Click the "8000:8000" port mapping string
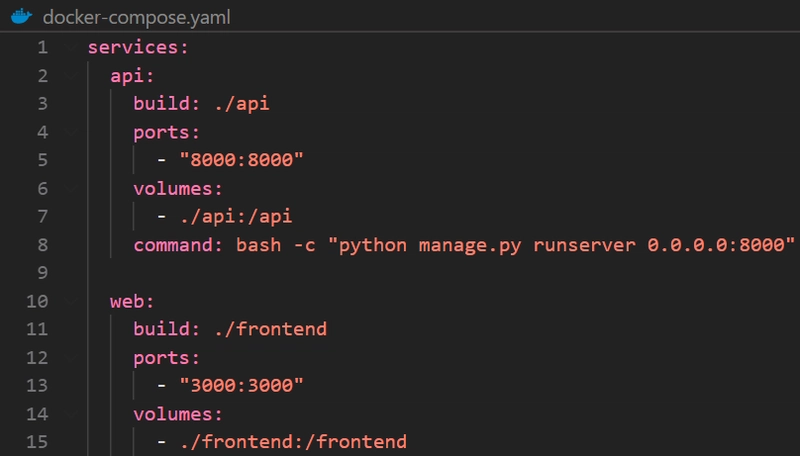The width and height of the screenshot is (800, 456). pos(241,160)
